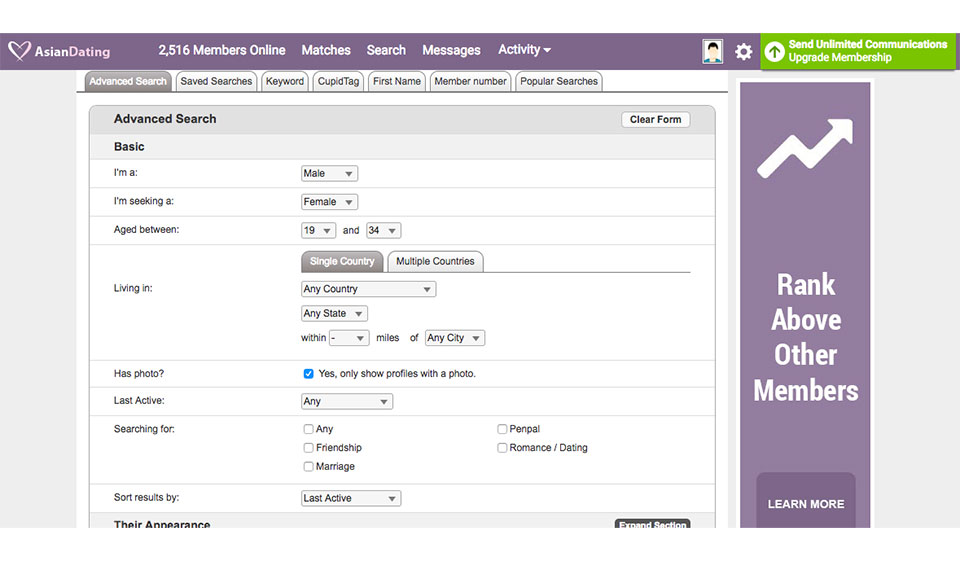Open the profile avatar thumbnail
Image resolution: width=960 pixels, height=561 pixels.
click(712, 51)
